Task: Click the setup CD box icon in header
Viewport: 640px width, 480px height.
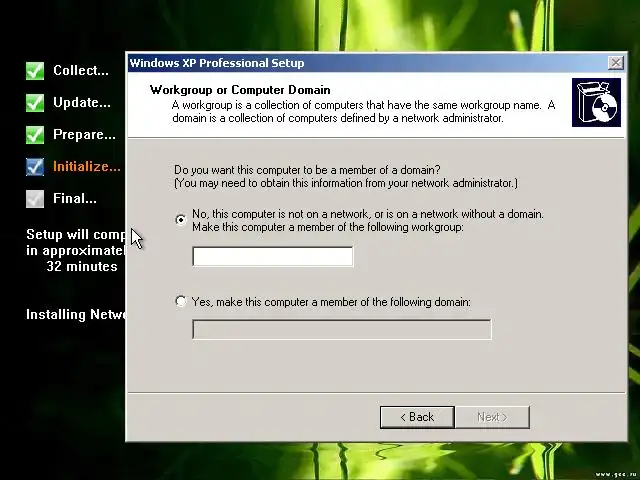Action: 596,102
